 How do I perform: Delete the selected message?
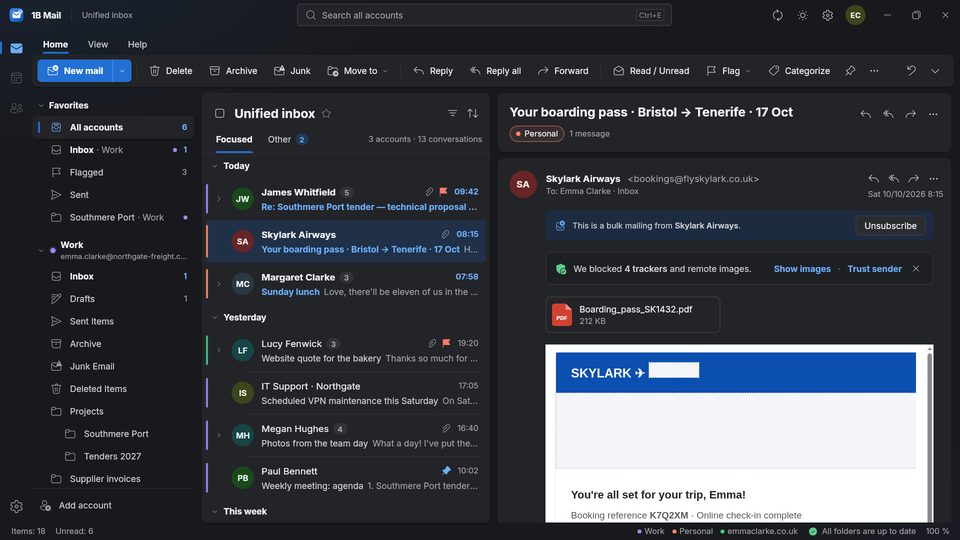(171, 71)
